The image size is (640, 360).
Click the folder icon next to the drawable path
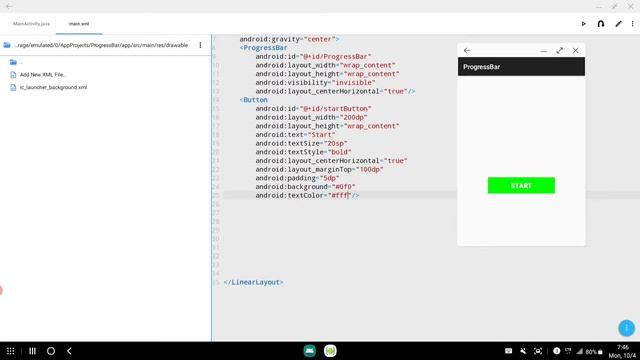pyautogui.click(x=7, y=45)
